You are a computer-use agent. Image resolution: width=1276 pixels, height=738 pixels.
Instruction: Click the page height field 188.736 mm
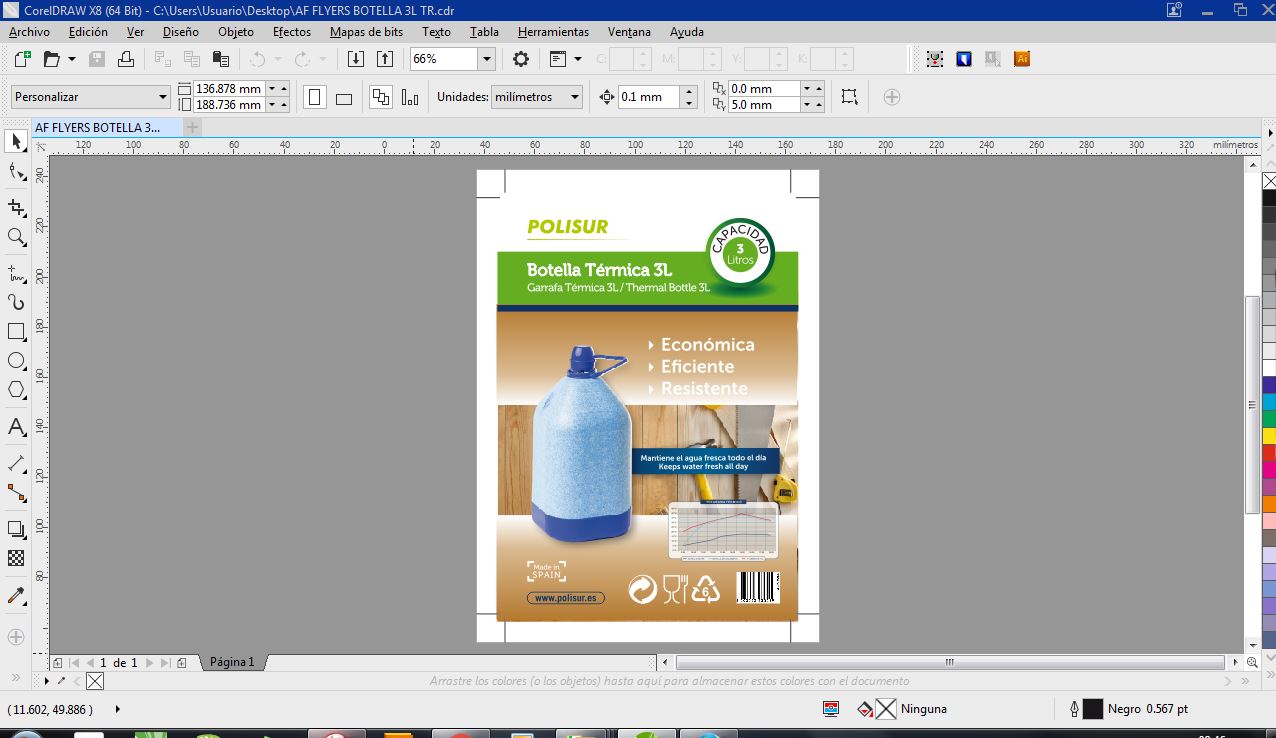click(x=229, y=105)
